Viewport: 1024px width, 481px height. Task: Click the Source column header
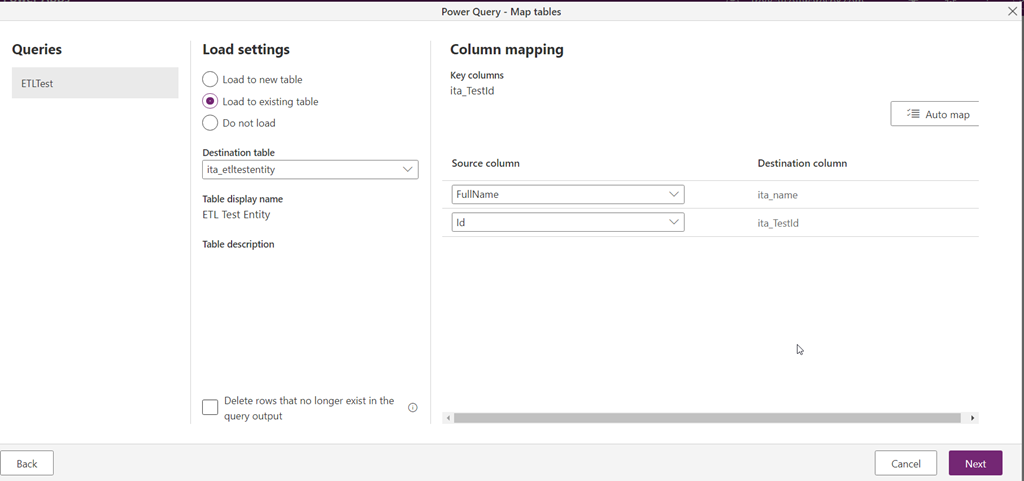tap(485, 163)
